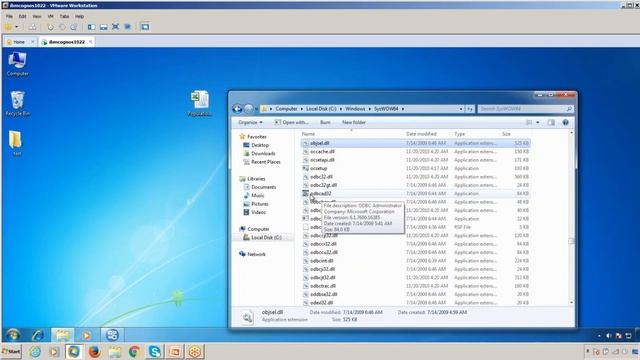The width and height of the screenshot is (640, 360).
Task: Click the New folder toolbar button
Action: click(x=354, y=122)
